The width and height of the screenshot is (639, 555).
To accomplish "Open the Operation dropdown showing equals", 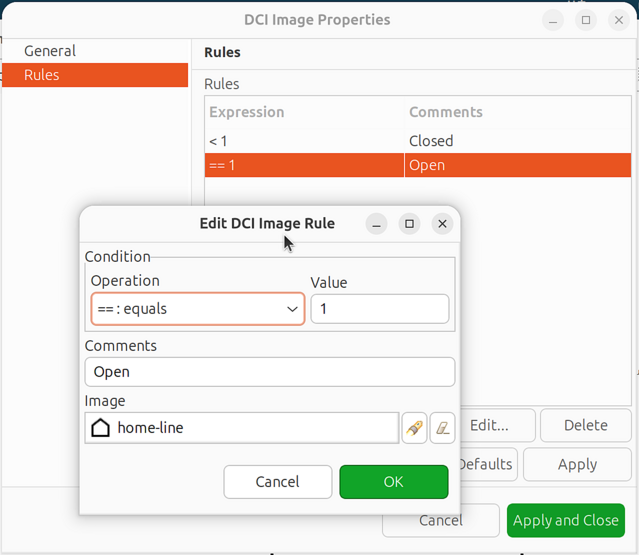I will [x=197, y=309].
